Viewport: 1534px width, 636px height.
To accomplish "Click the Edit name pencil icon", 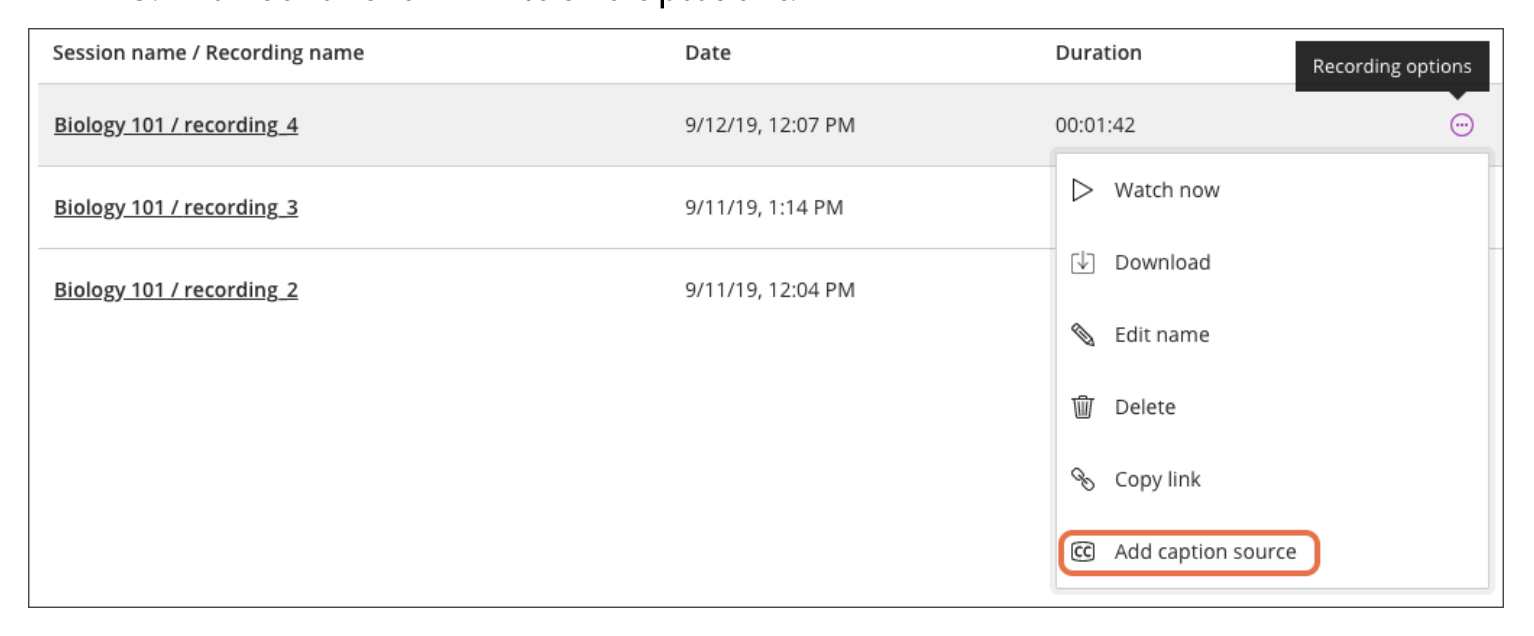I will (1082, 335).
